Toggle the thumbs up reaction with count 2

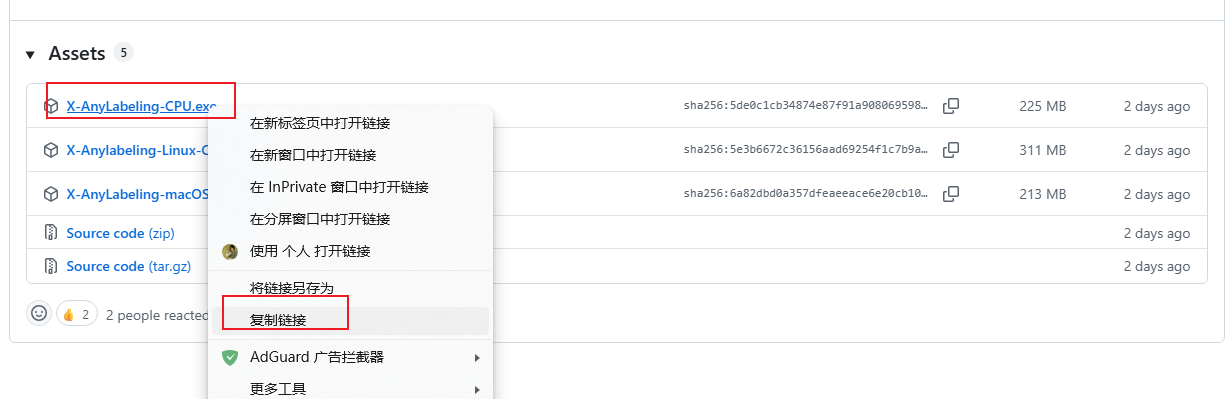coord(77,314)
